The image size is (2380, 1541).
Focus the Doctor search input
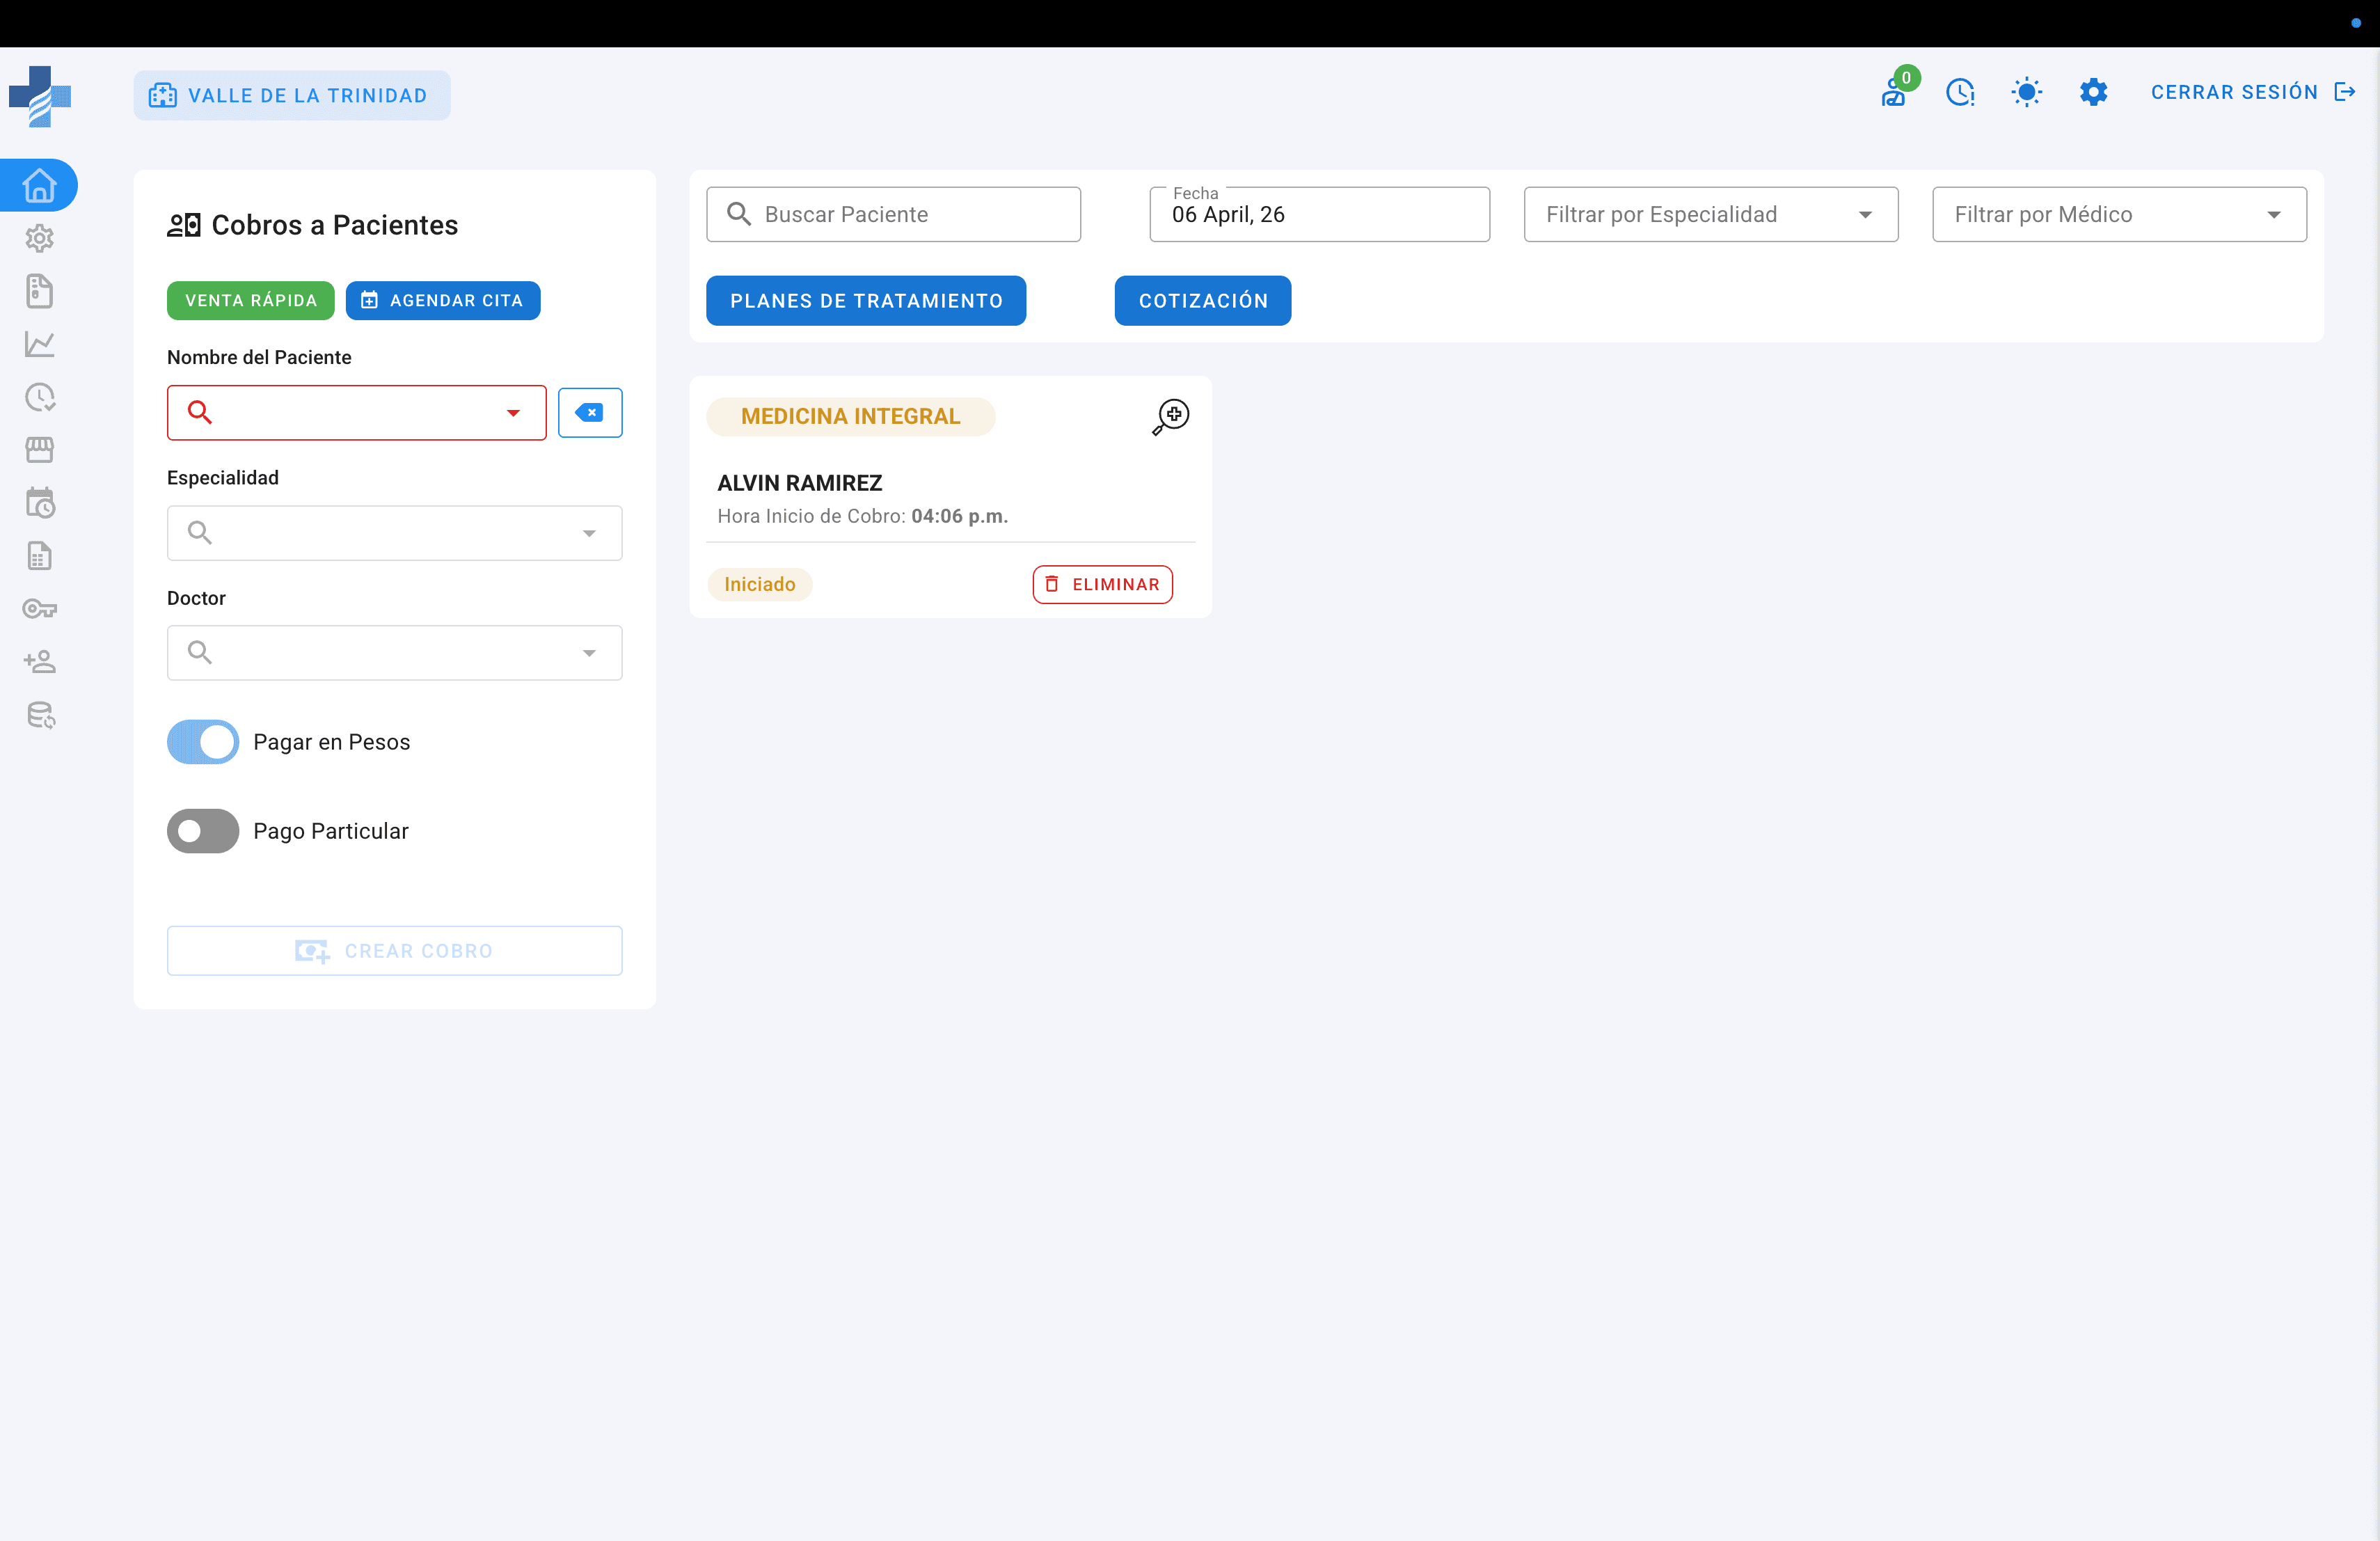pyautogui.click(x=395, y=653)
